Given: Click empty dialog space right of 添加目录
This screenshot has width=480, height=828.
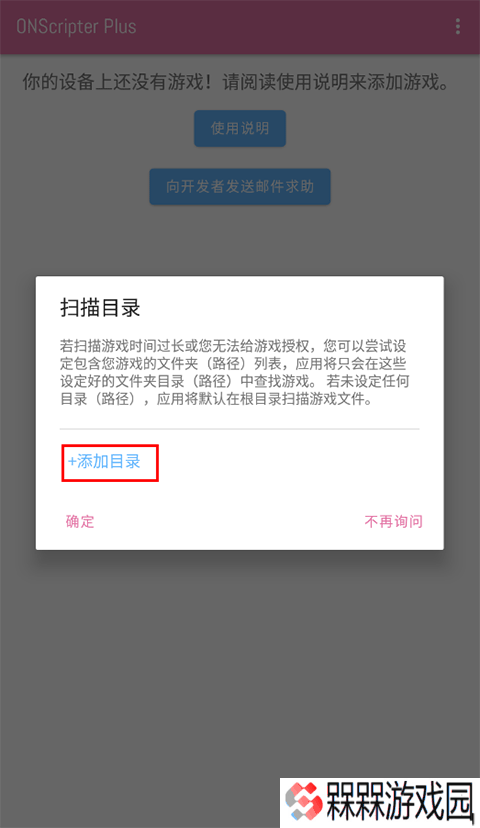Looking at the screenshot, I should [x=296, y=462].
